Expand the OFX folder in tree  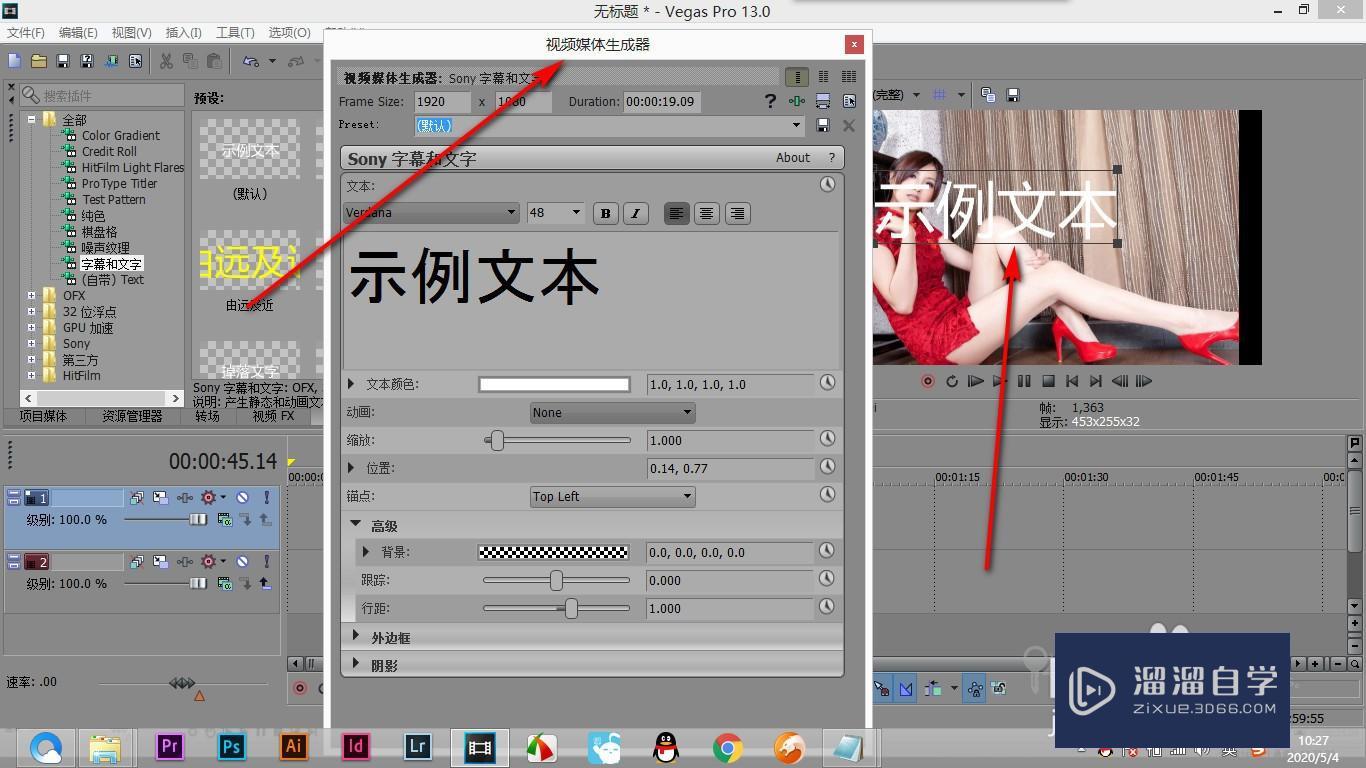(x=32, y=296)
